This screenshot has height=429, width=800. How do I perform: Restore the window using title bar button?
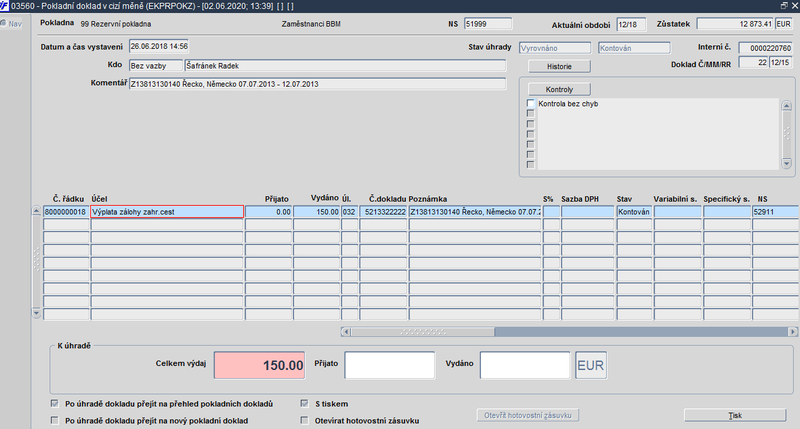784,6
